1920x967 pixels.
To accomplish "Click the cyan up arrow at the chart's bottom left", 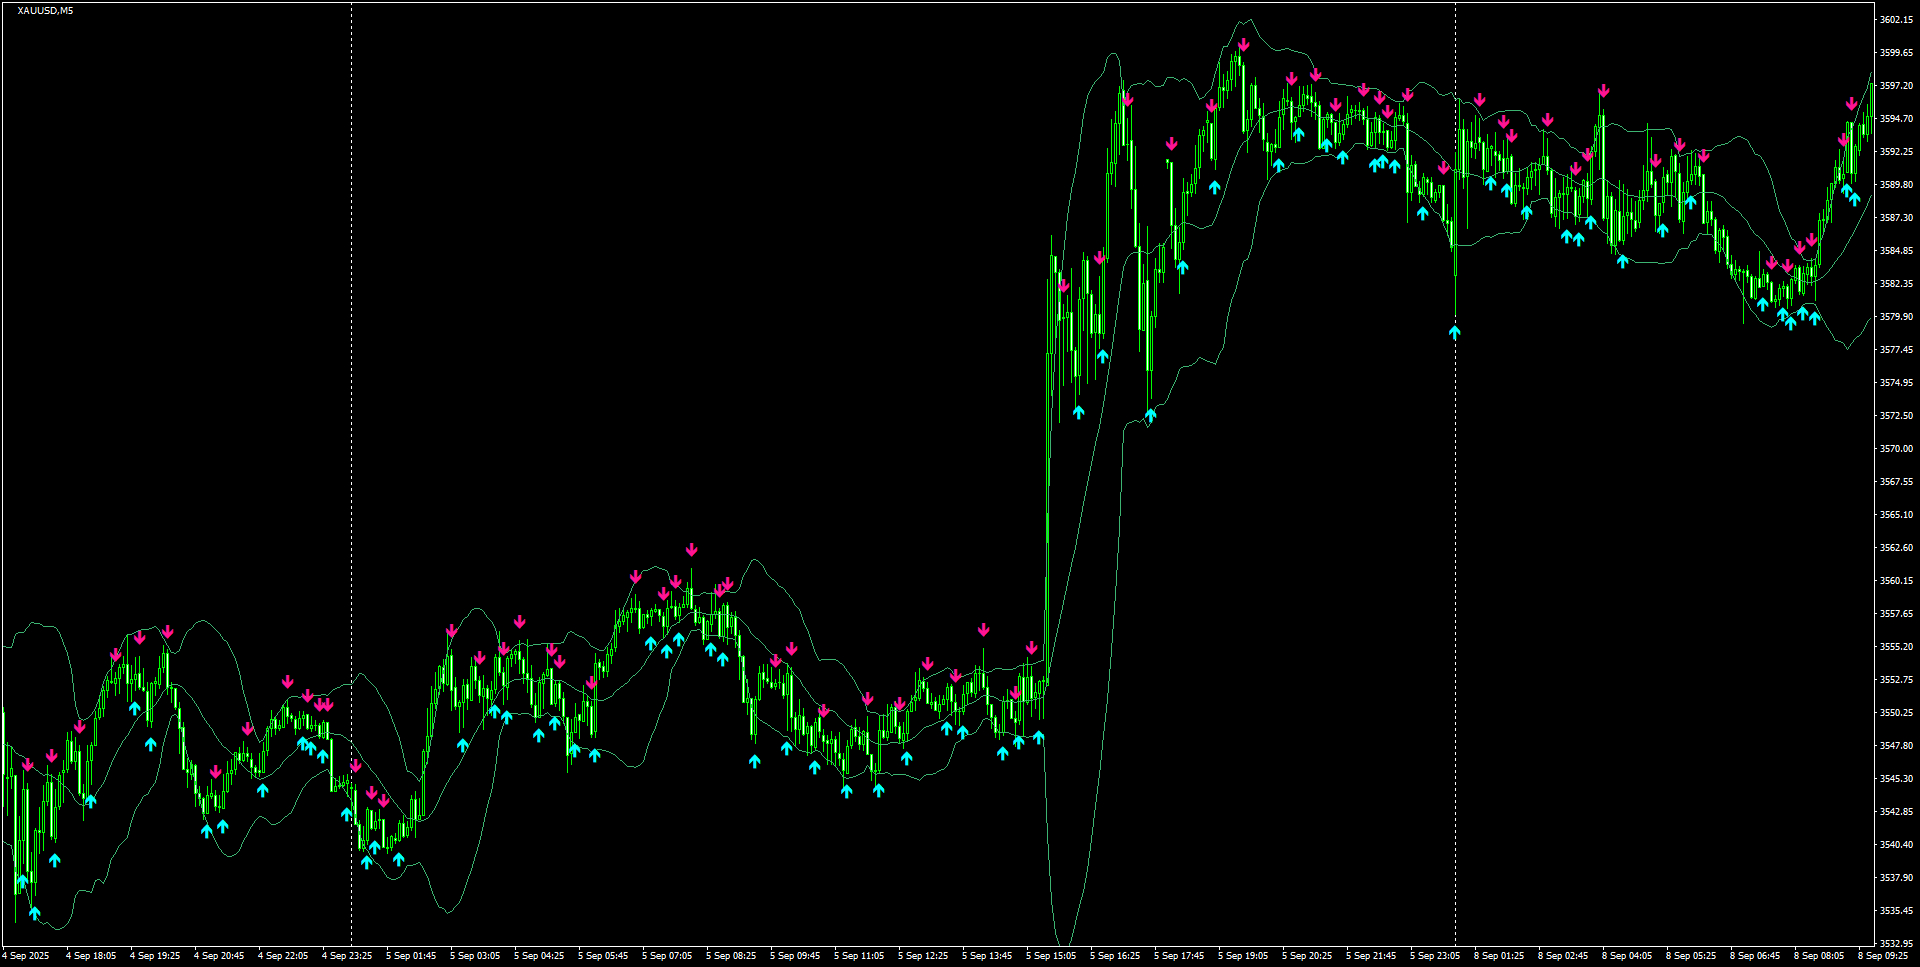I will [x=34, y=912].
